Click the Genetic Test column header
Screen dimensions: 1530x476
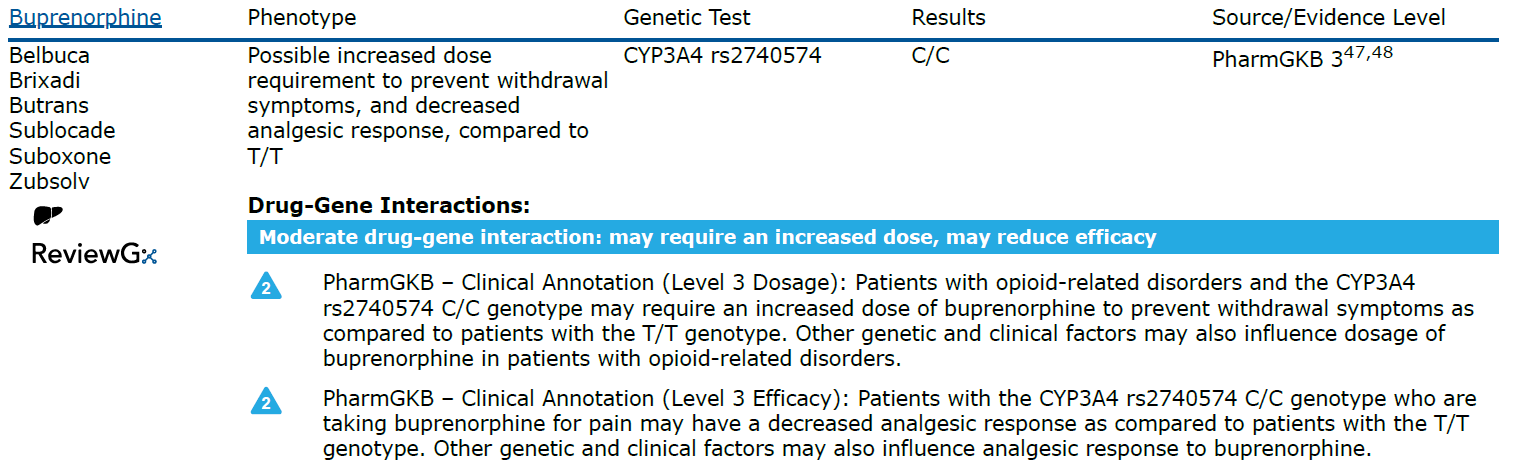[x=687, y=18]
